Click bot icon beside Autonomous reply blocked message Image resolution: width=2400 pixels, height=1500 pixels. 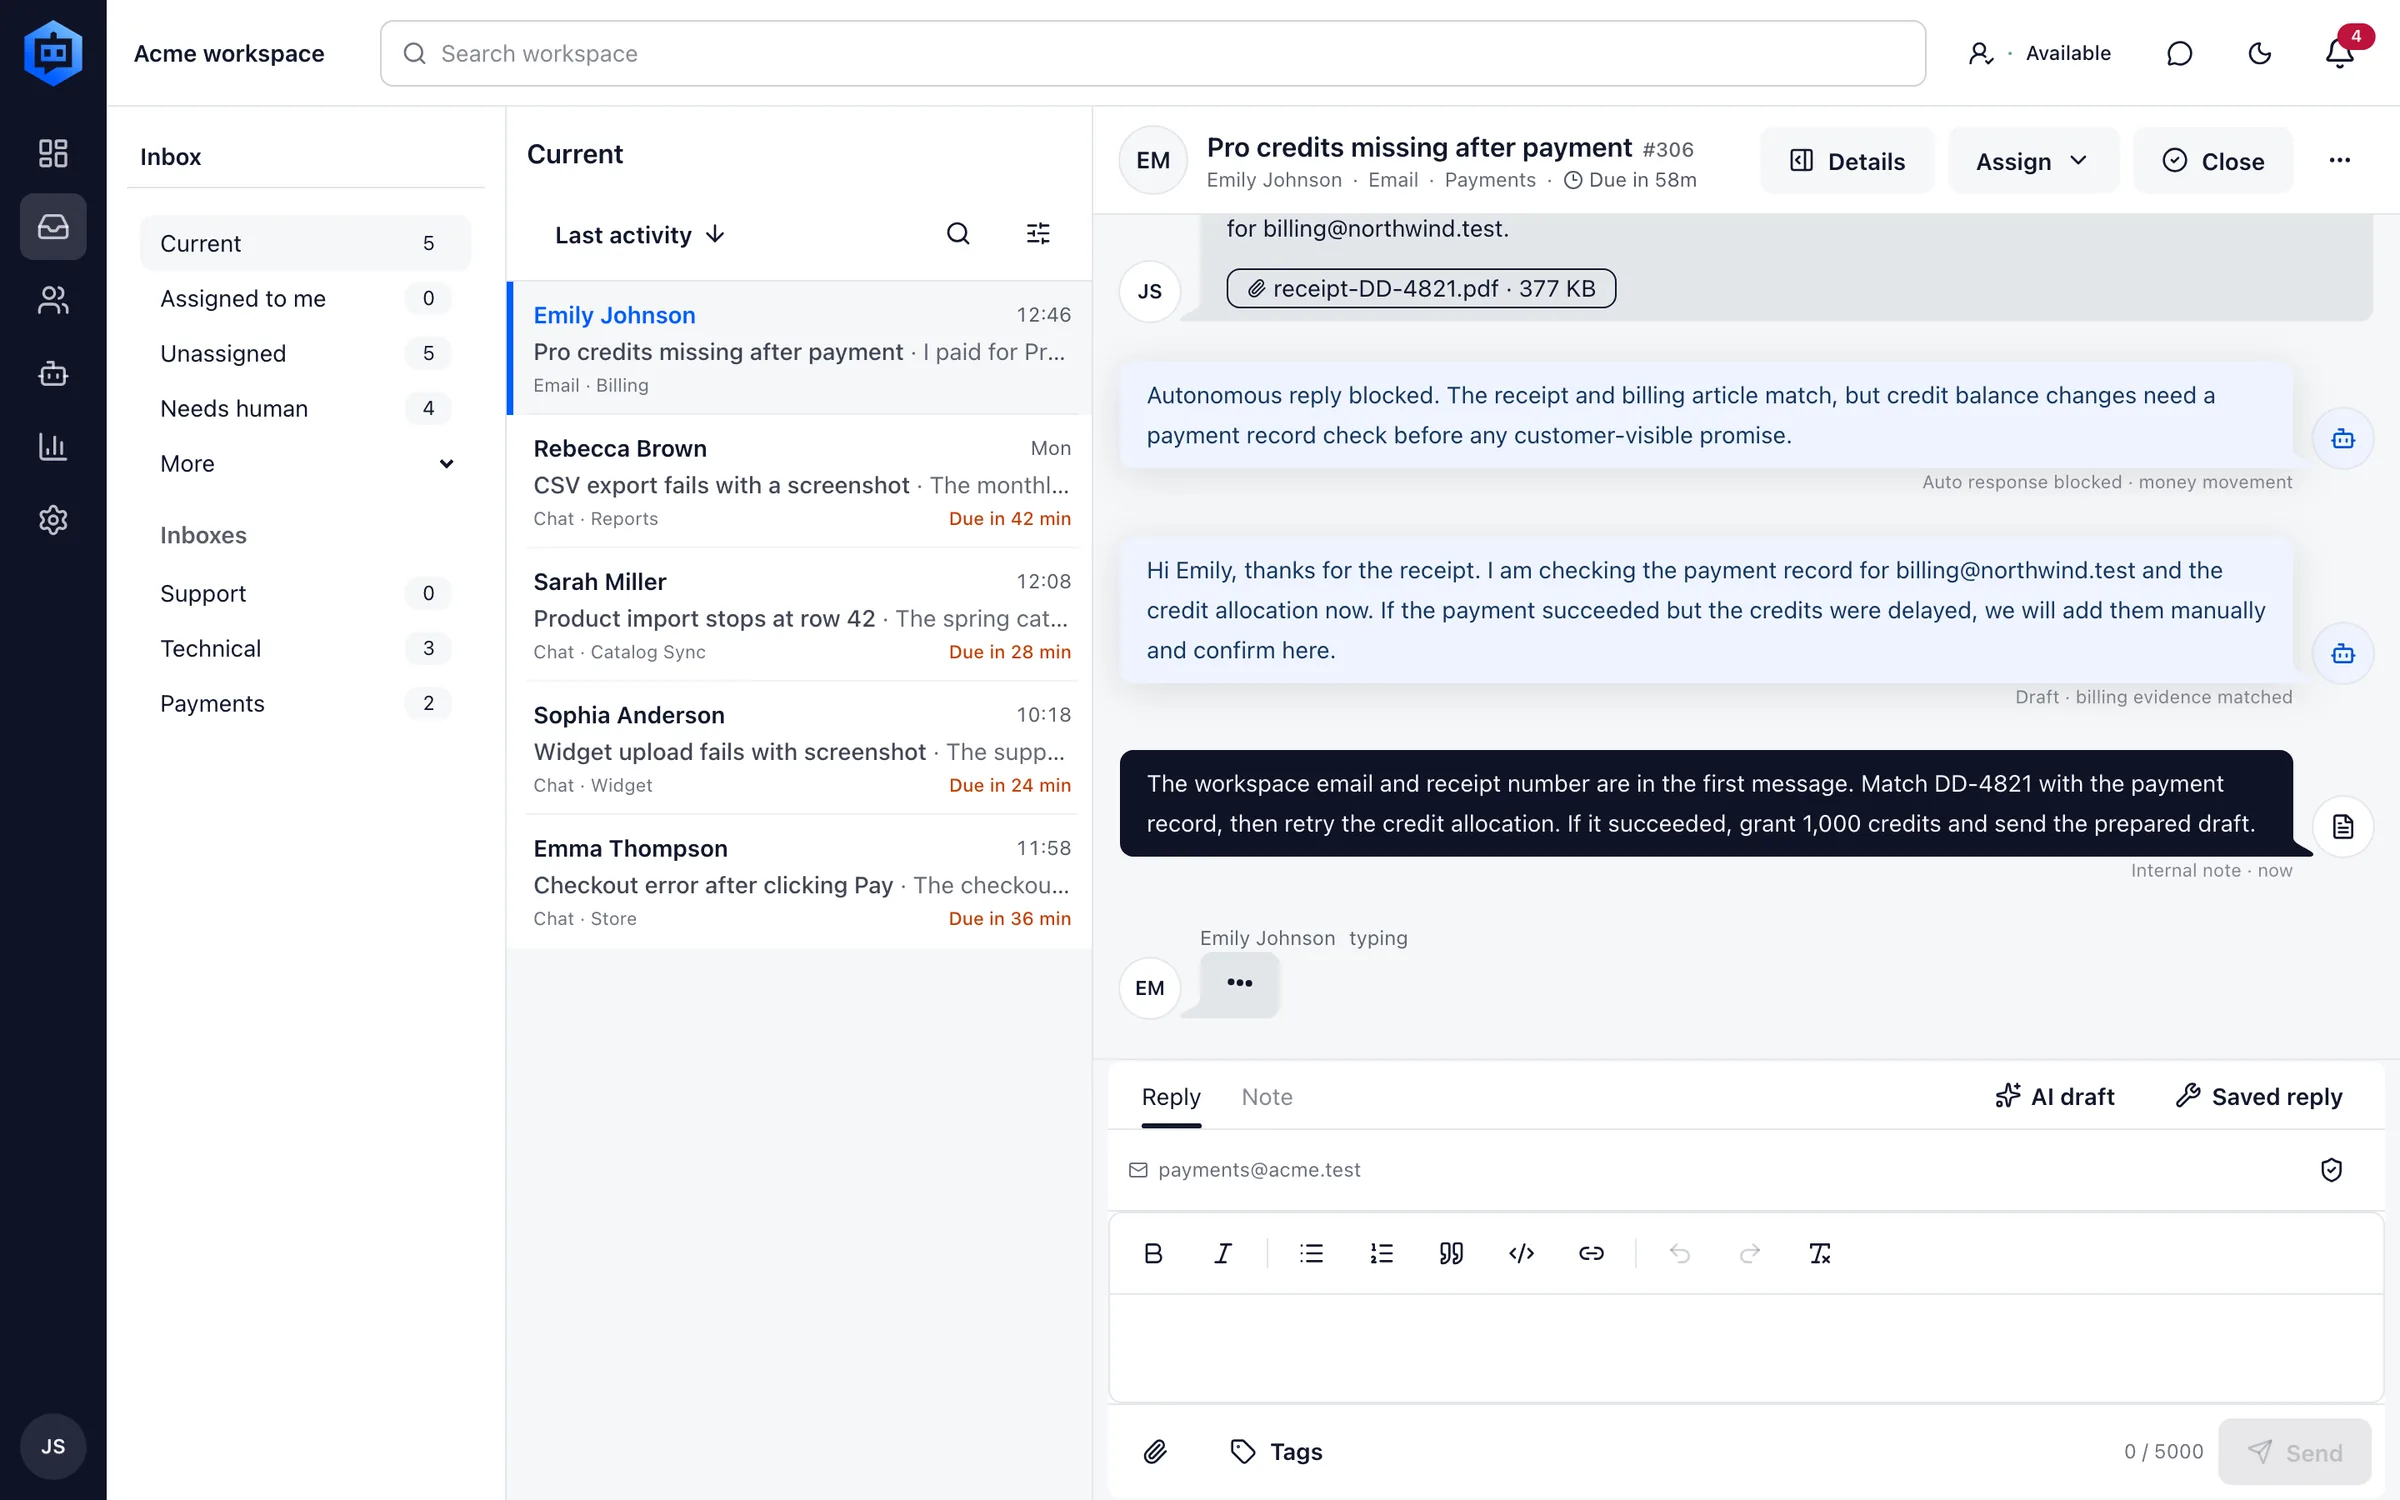click(2343, 438)
